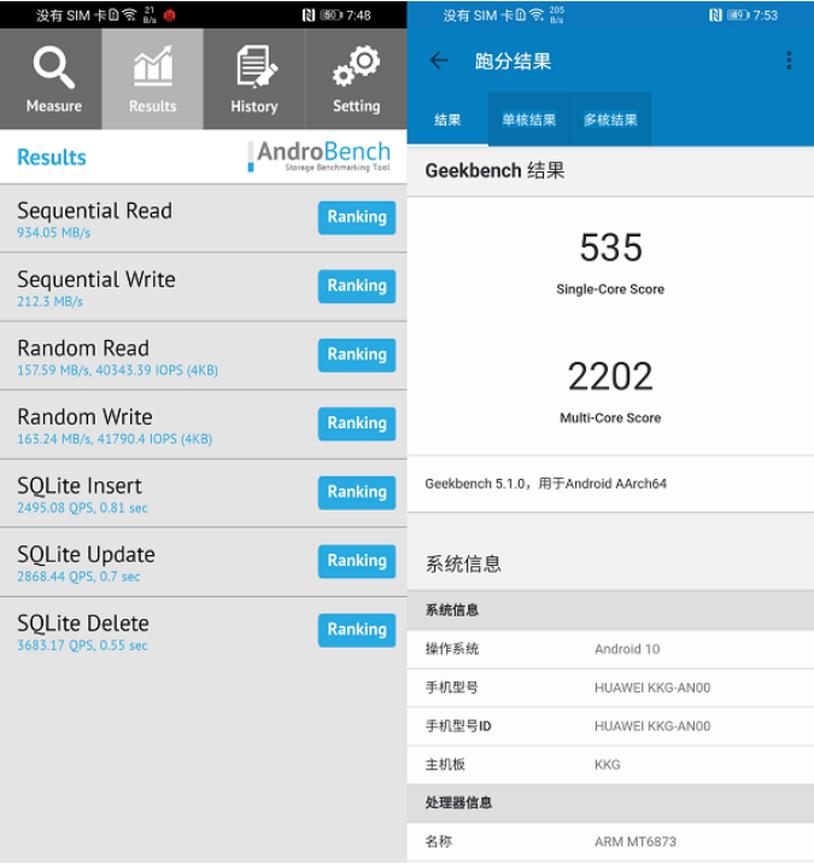814x865 pixels.
Task: Open the Setting tab with gears icon
Action: (x=356, y=79)
